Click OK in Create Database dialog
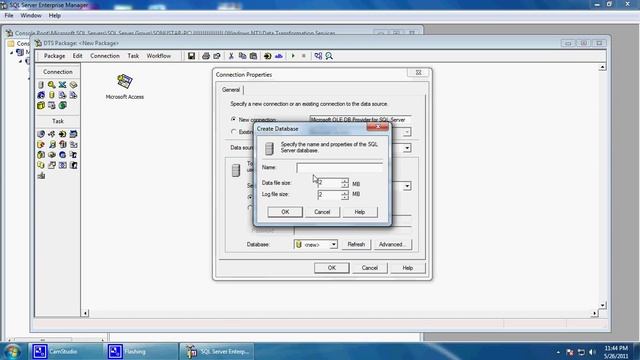The width and height of the screenshot is (640, 360). pos(285,212)
